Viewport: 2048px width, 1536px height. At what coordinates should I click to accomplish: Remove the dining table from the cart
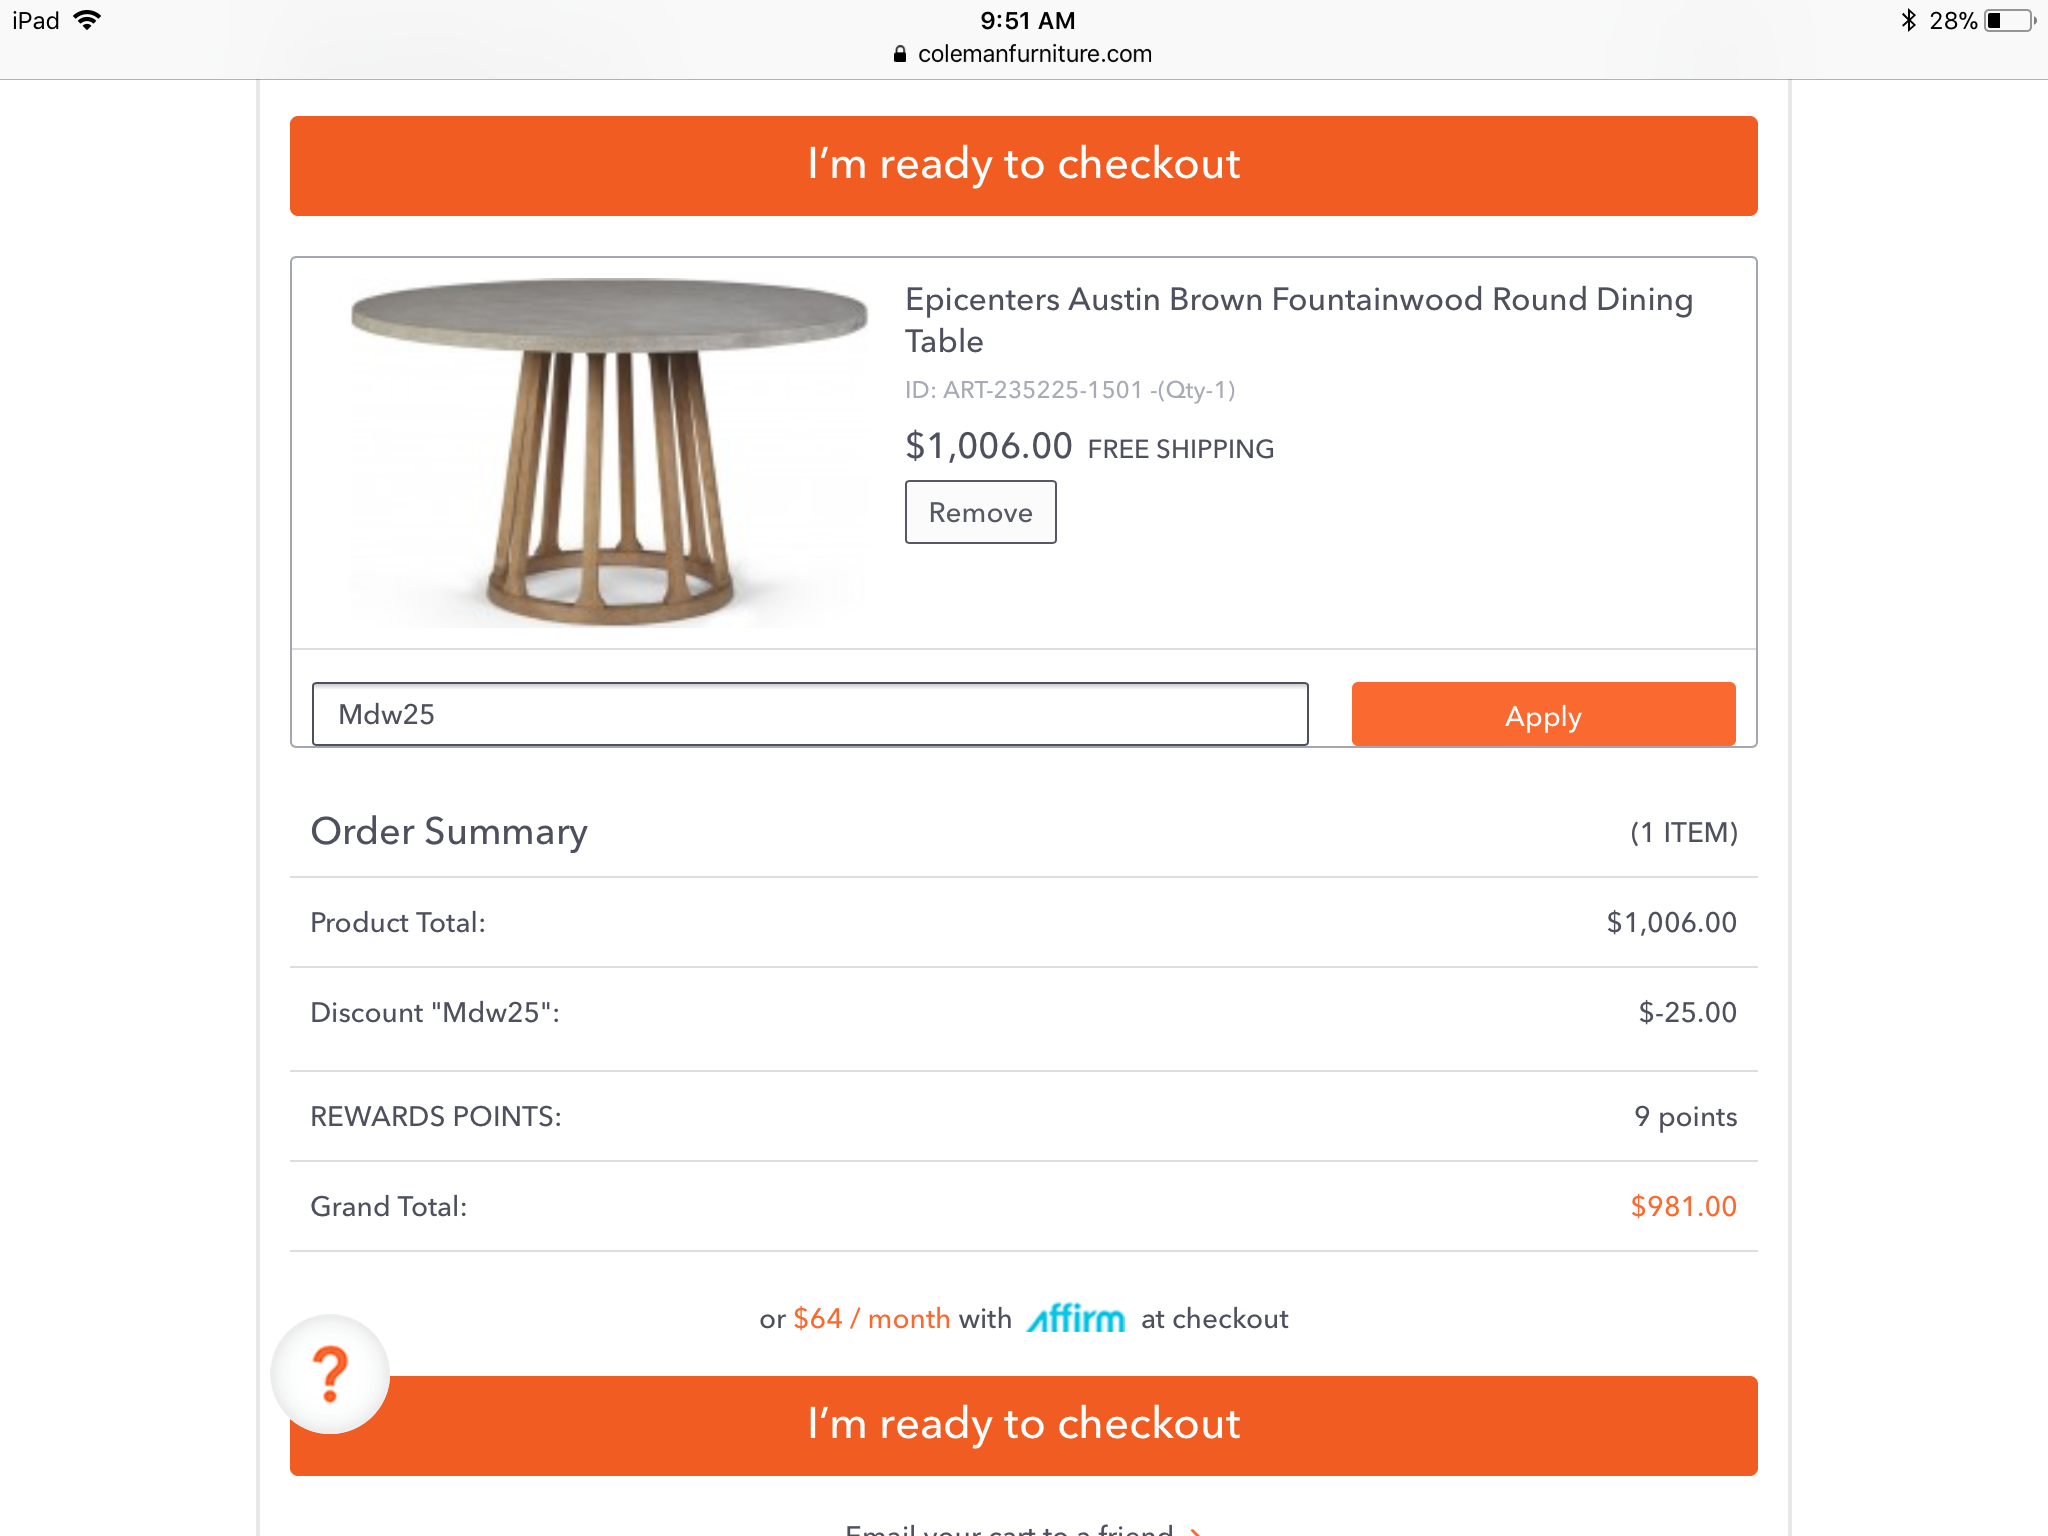click(980, 511)
